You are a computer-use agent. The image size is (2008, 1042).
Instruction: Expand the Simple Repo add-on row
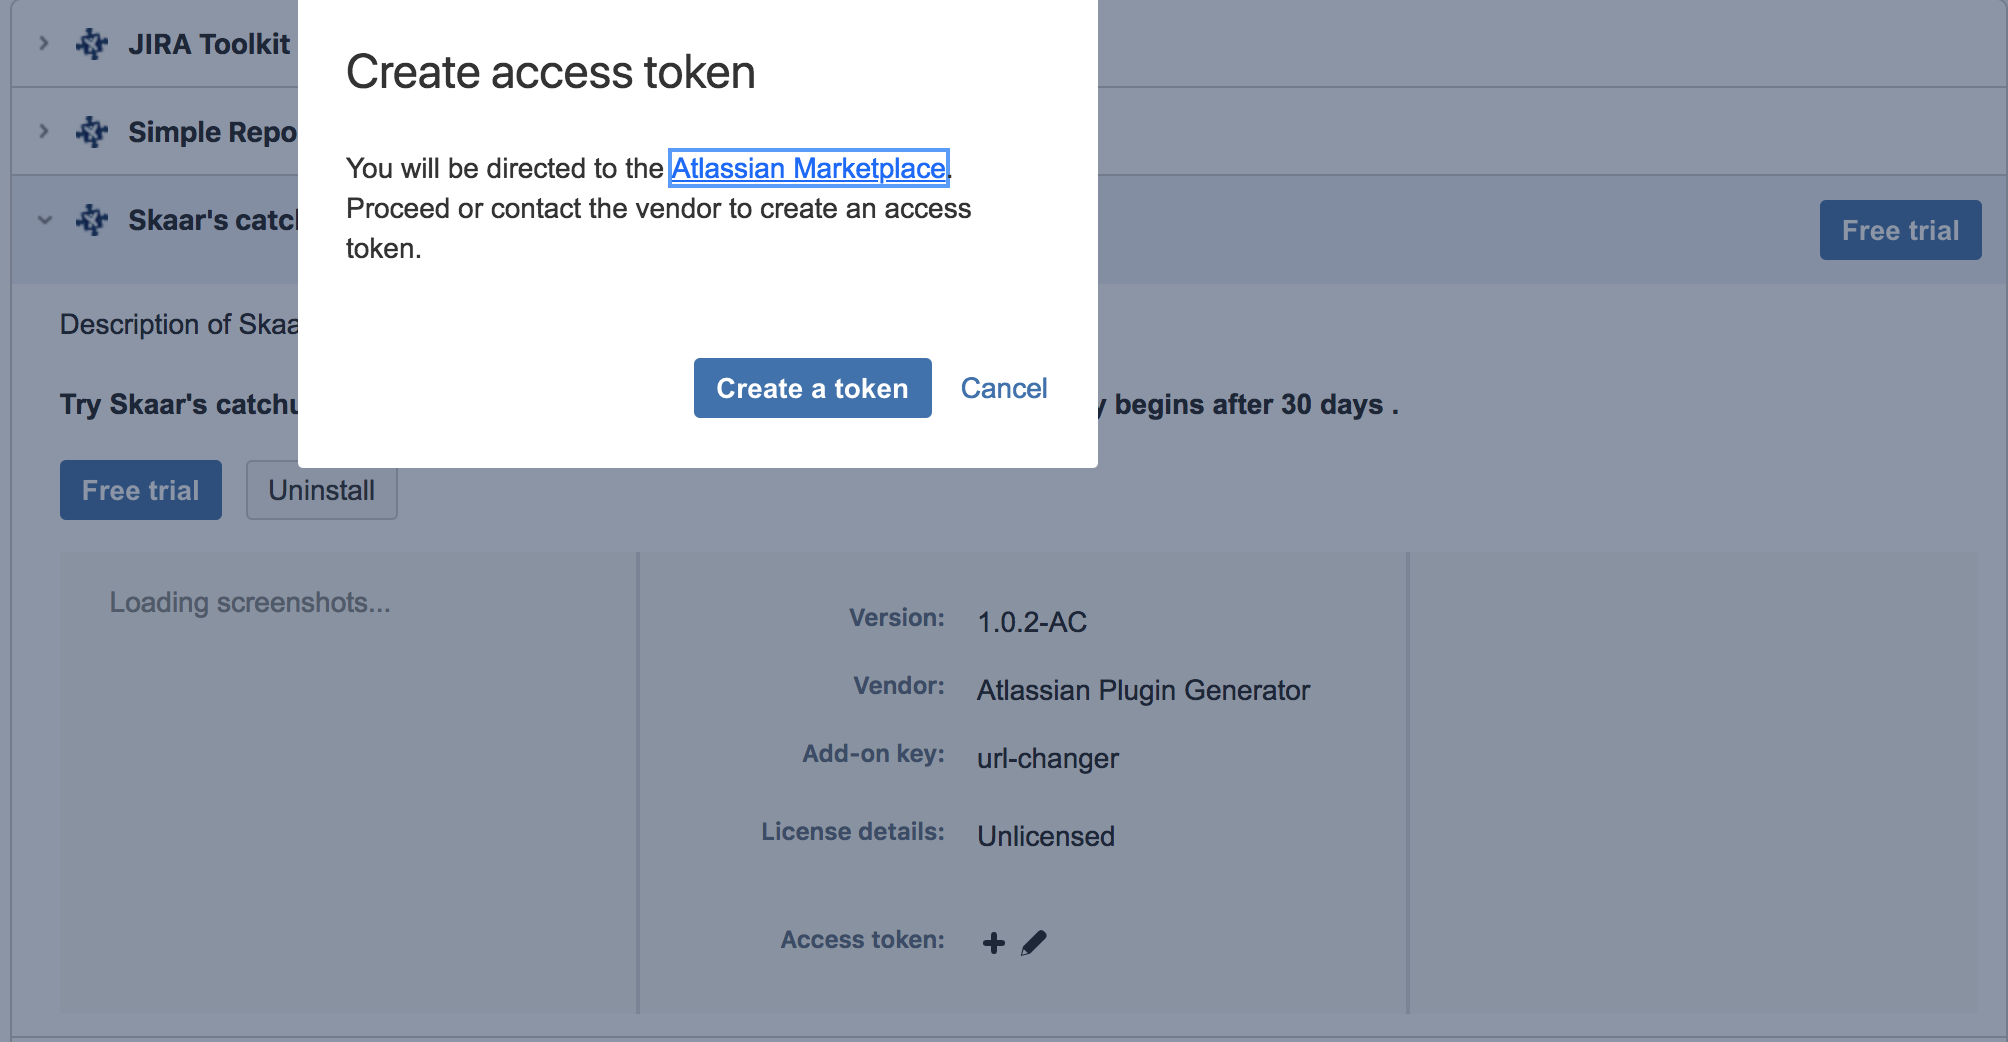44,131
